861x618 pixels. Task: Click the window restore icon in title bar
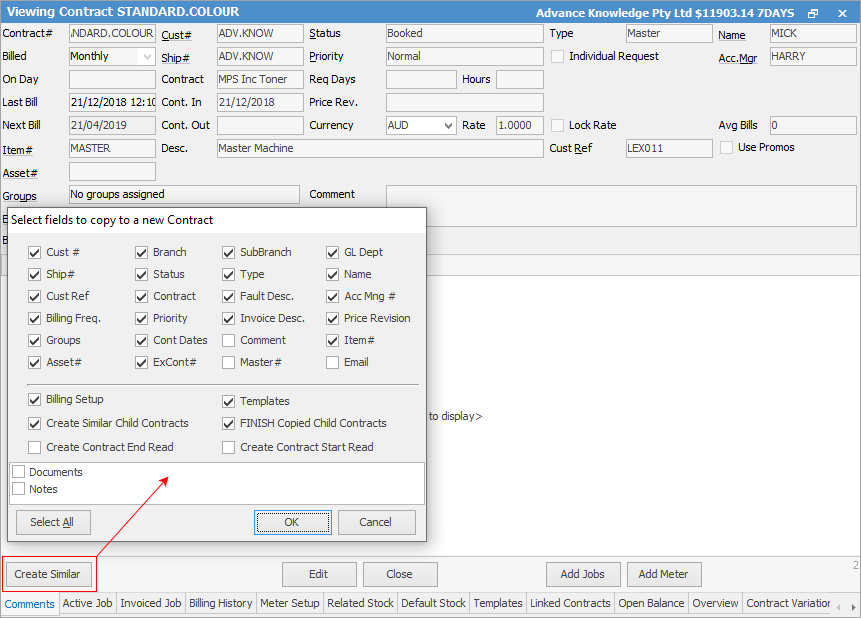(x=813, y=13)
